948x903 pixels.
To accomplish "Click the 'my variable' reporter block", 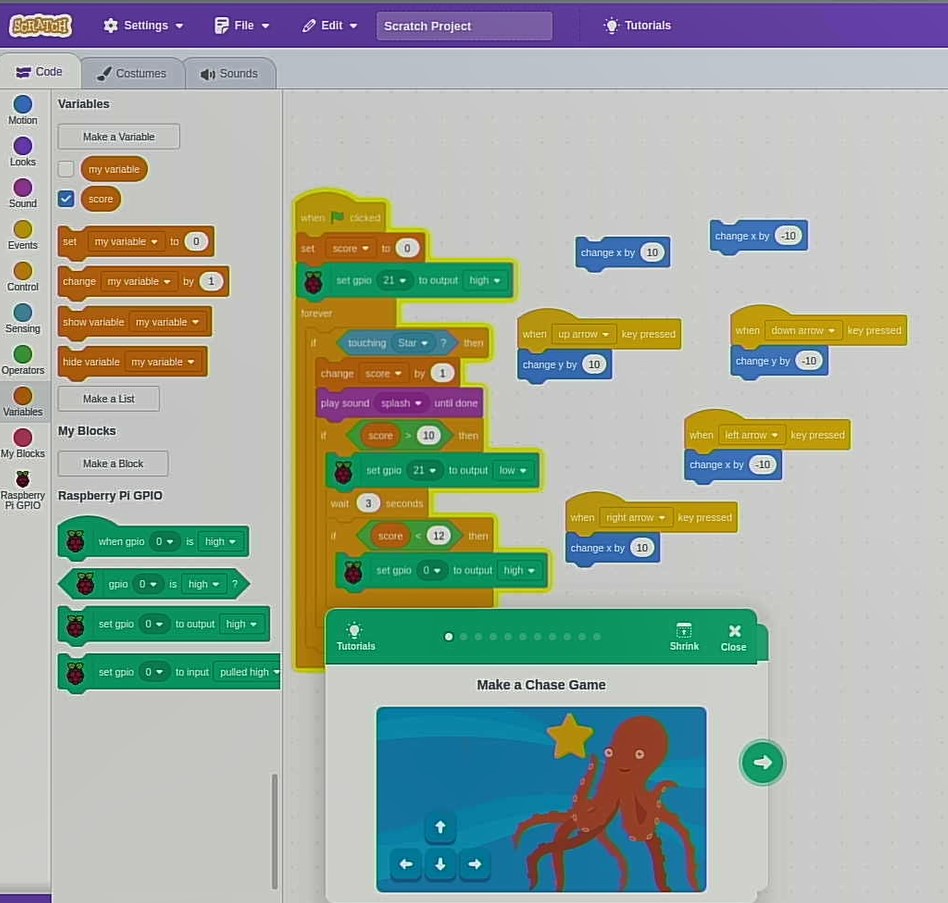I will pyautogui.click(x=114, y=169).
